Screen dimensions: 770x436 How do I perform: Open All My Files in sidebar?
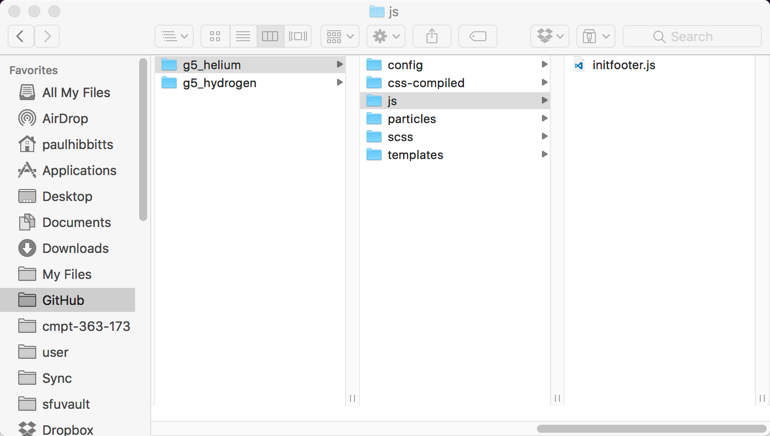click(x=67, y=92)
